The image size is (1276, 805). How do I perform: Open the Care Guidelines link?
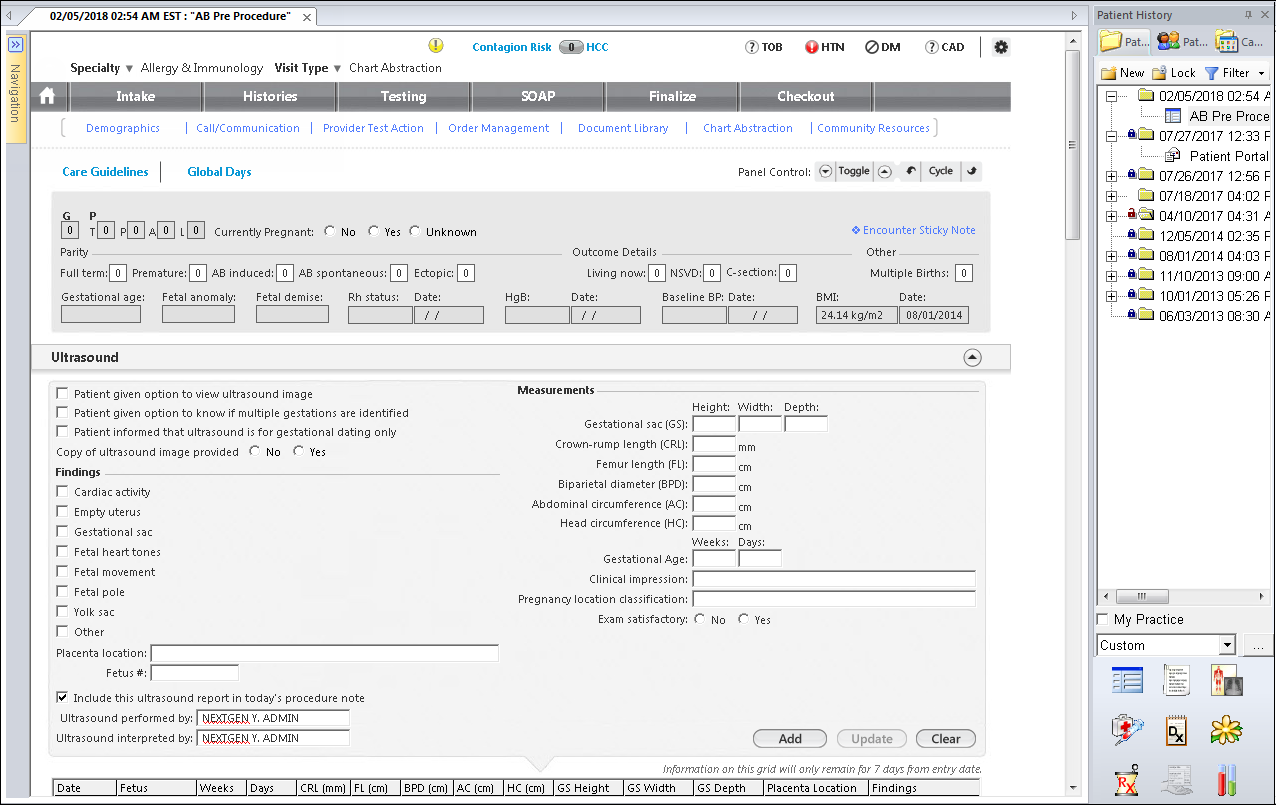tap(105, 172)
